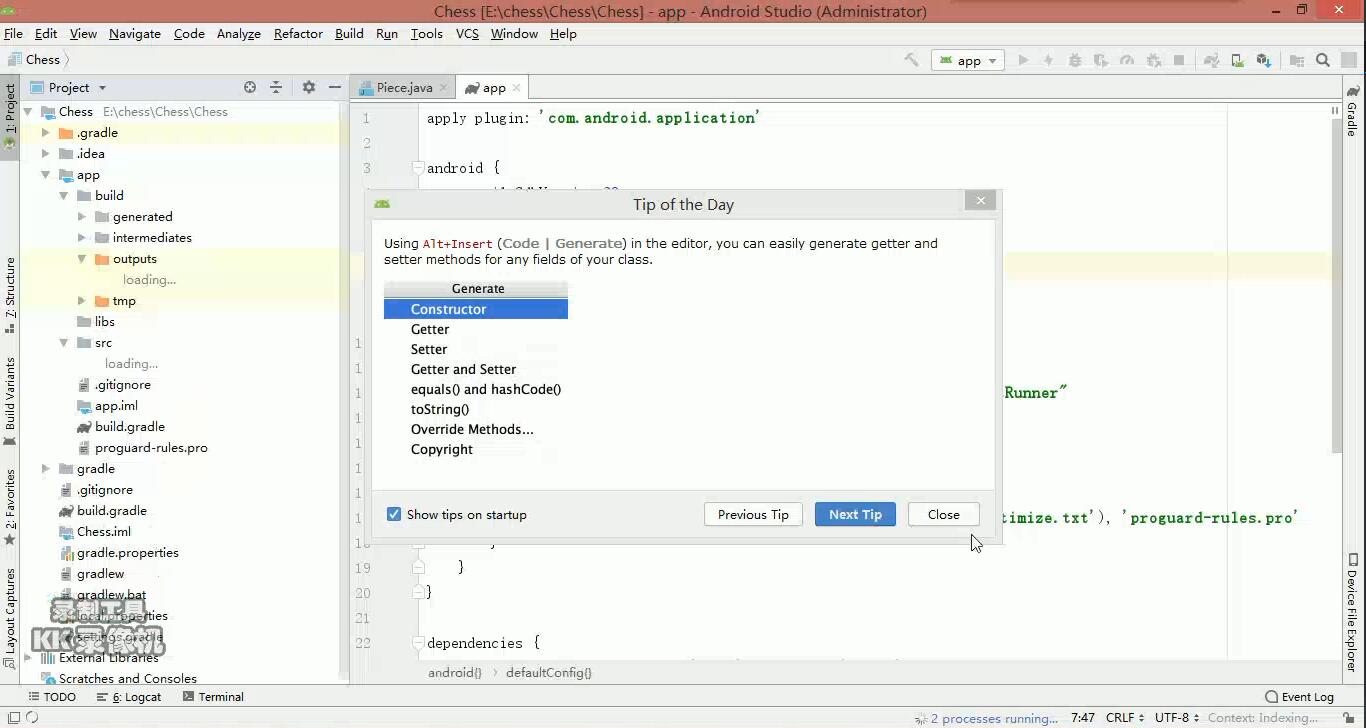Click the Profile app gauge icon
Viewport: 1366px width, 728px height.
click(1127, 60)
